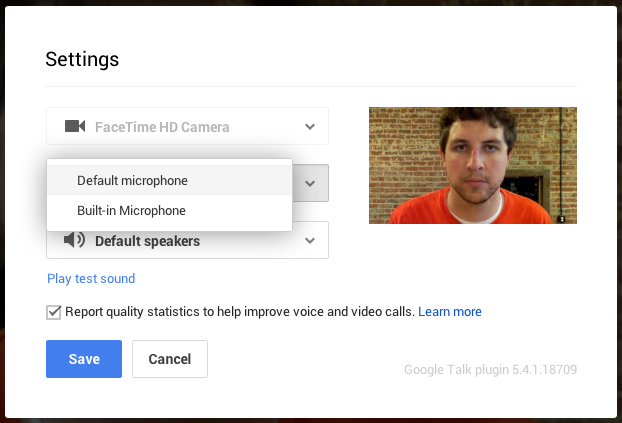Click the Settings dialog heading
Screen dimensions: 622x423
coord(82,60)
